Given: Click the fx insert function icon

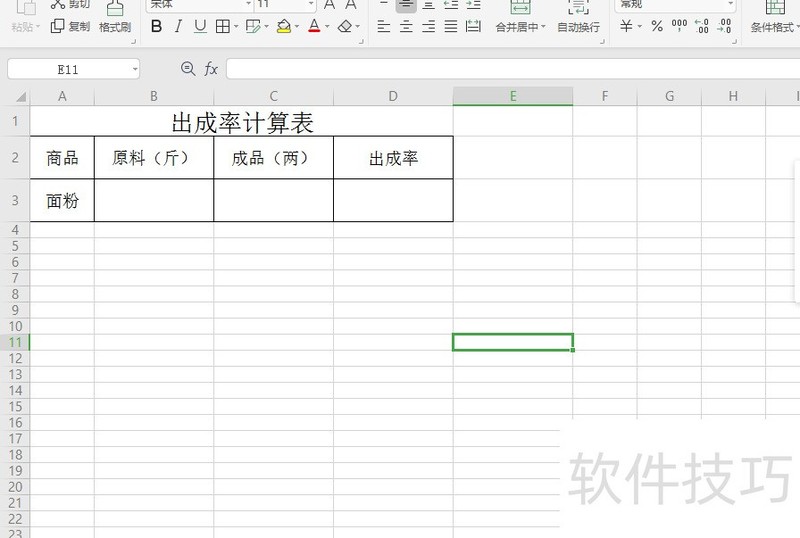Looking at the screenshot, I should point(211,69).
